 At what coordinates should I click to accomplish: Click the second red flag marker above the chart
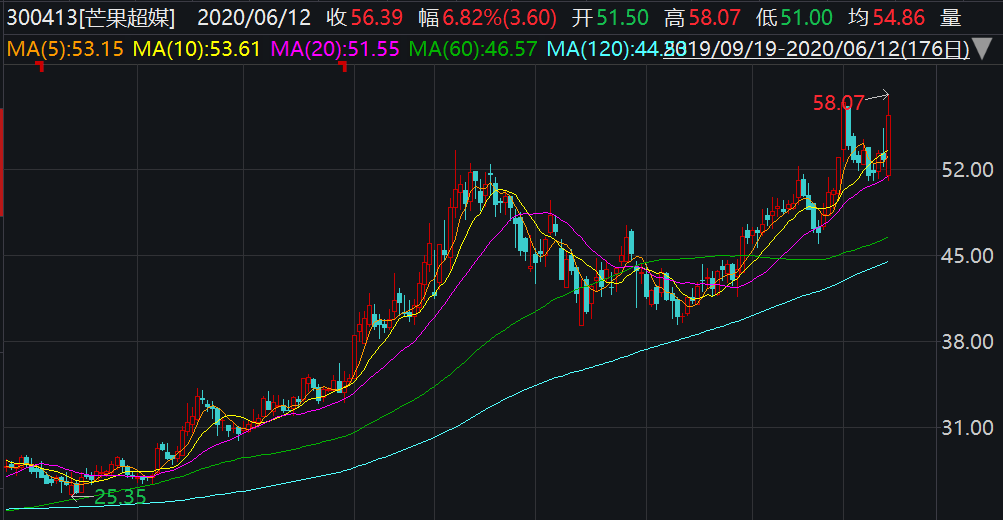coord(343,66)
